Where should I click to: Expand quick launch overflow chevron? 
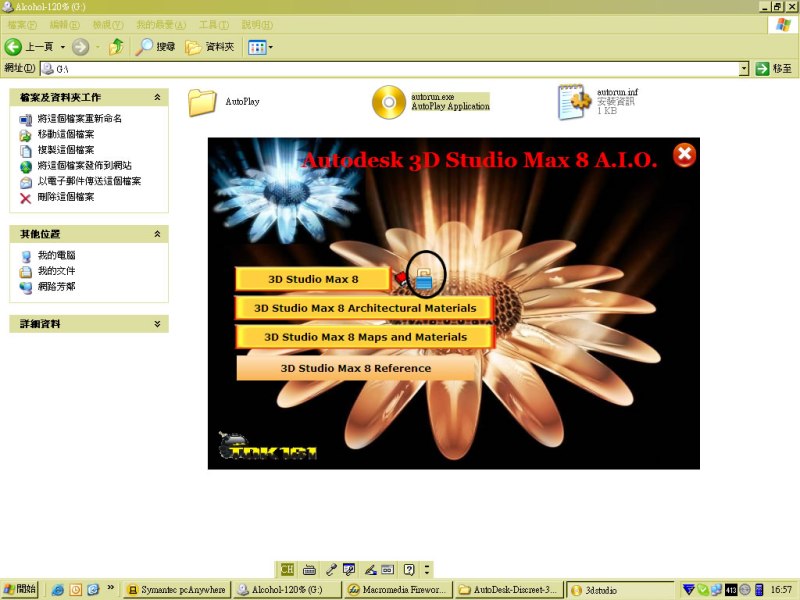click(111, 587)
